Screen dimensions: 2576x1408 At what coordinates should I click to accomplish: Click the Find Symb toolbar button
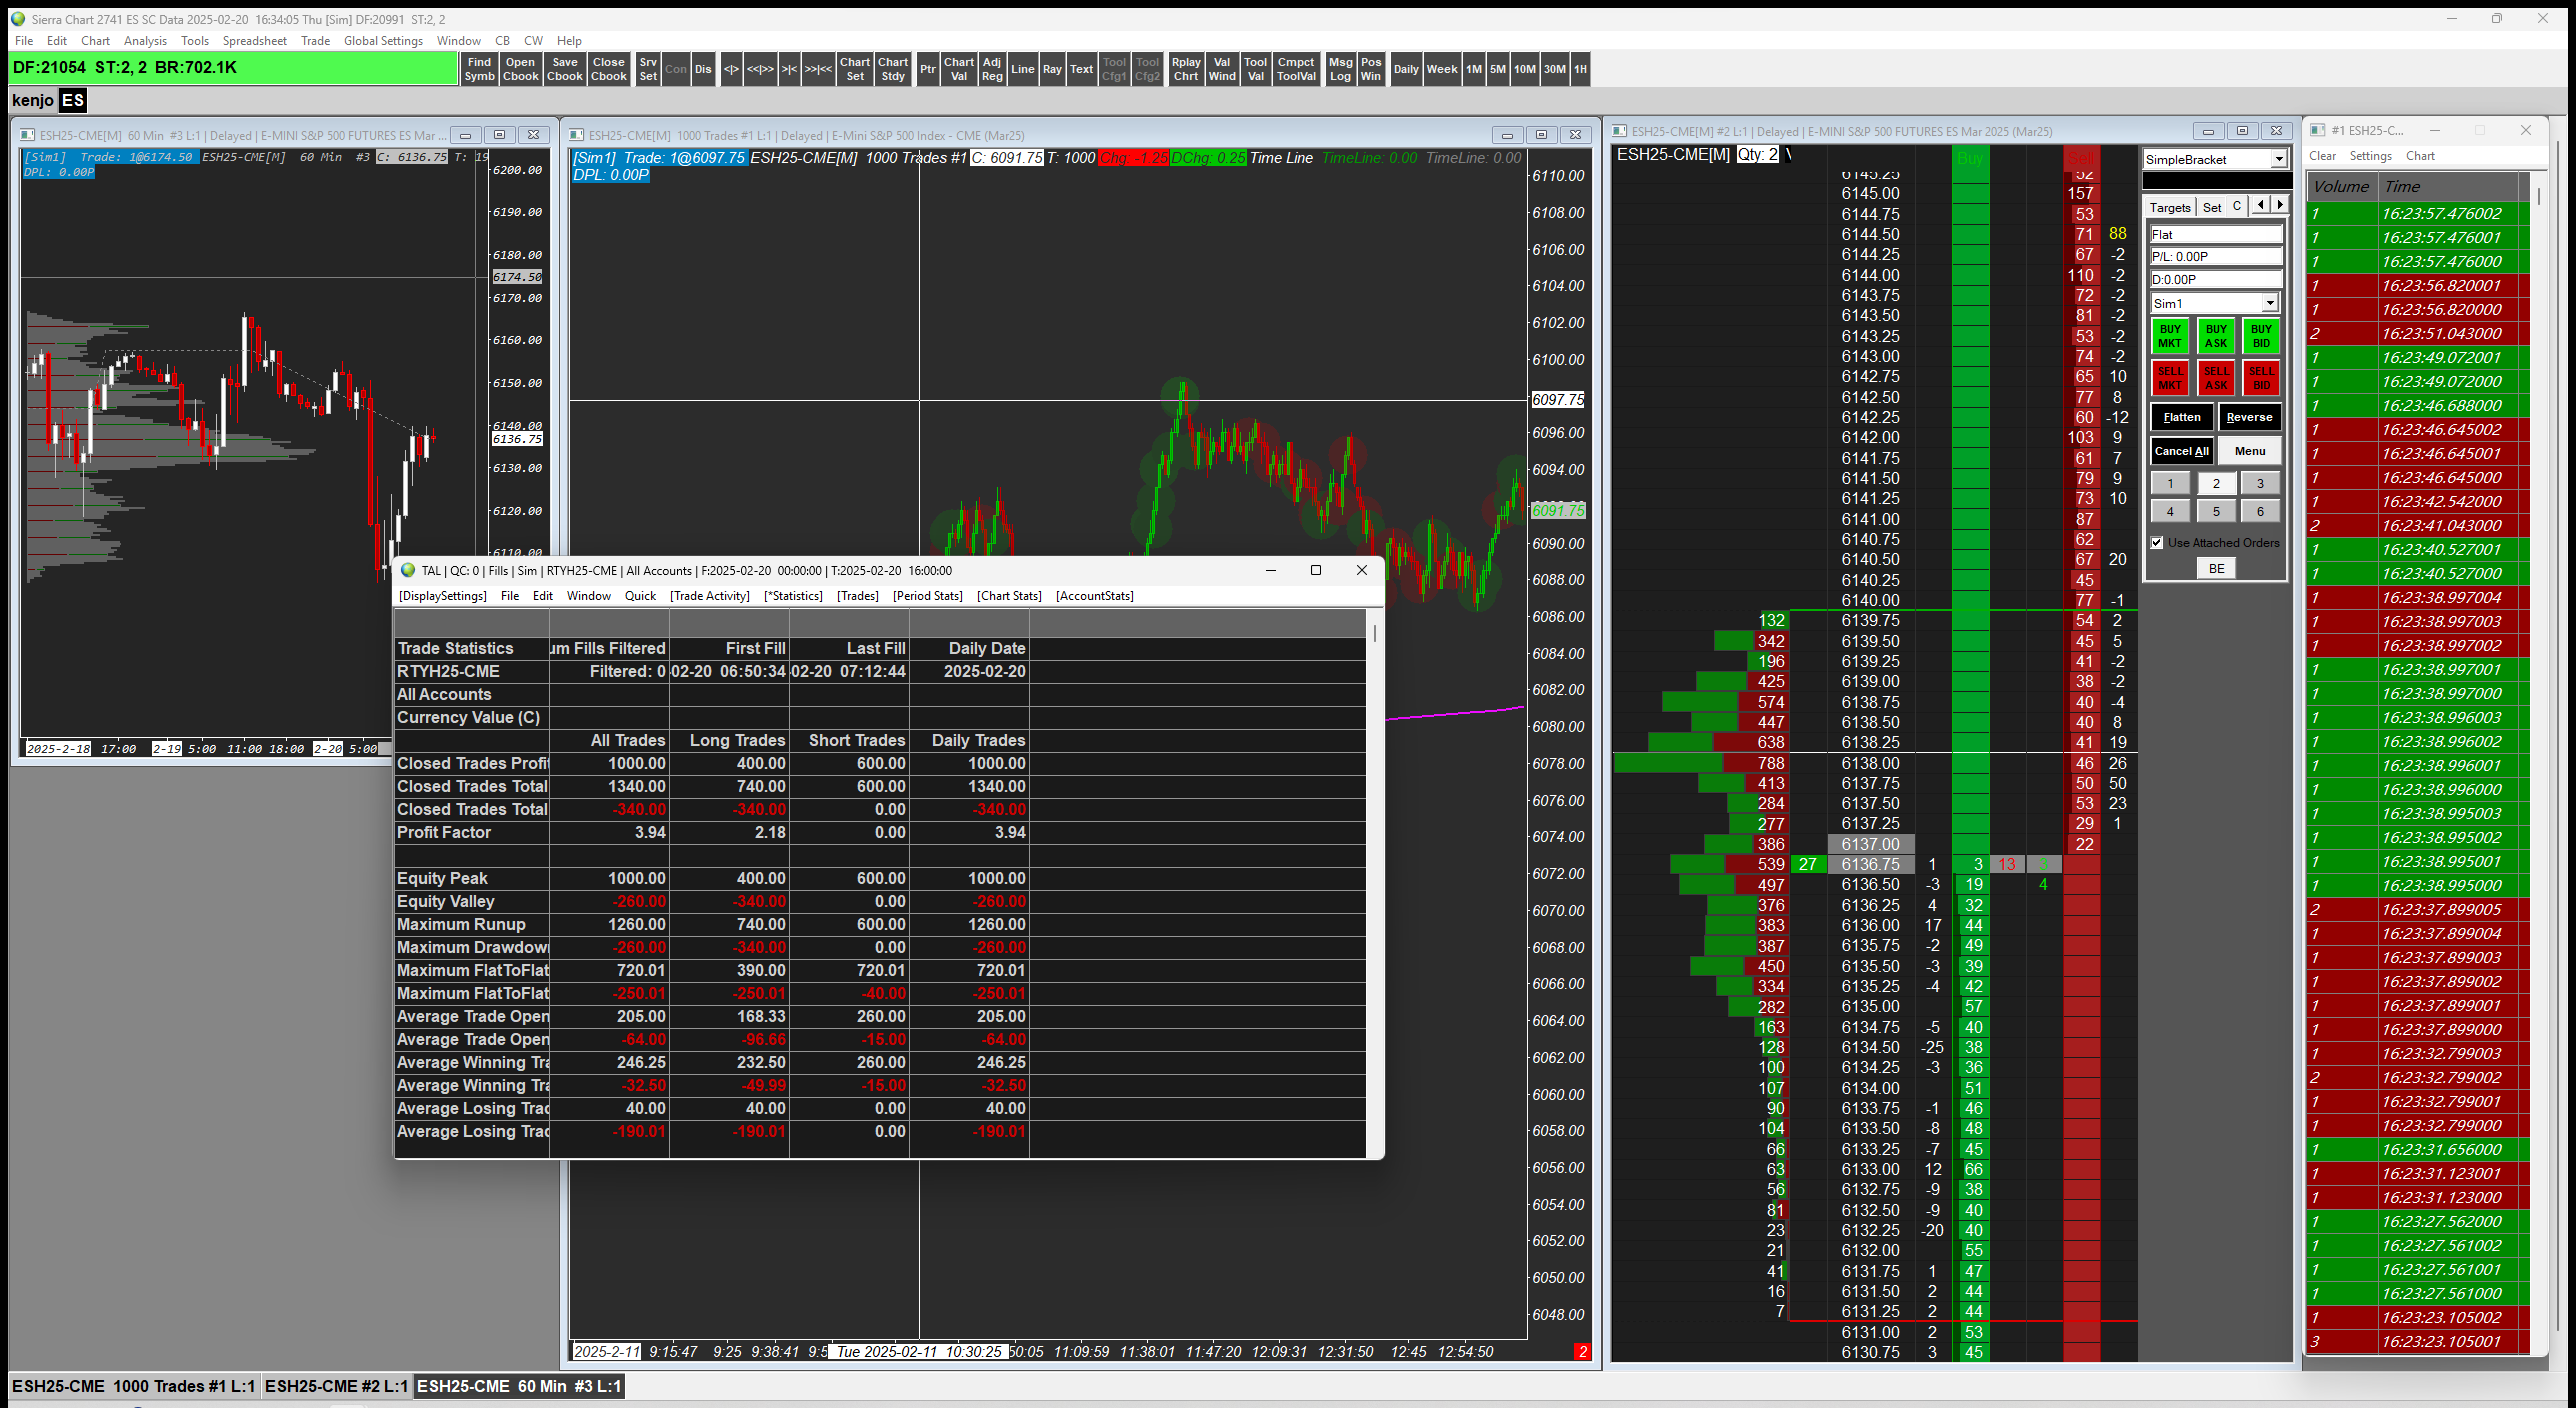[x=479, y=69]
